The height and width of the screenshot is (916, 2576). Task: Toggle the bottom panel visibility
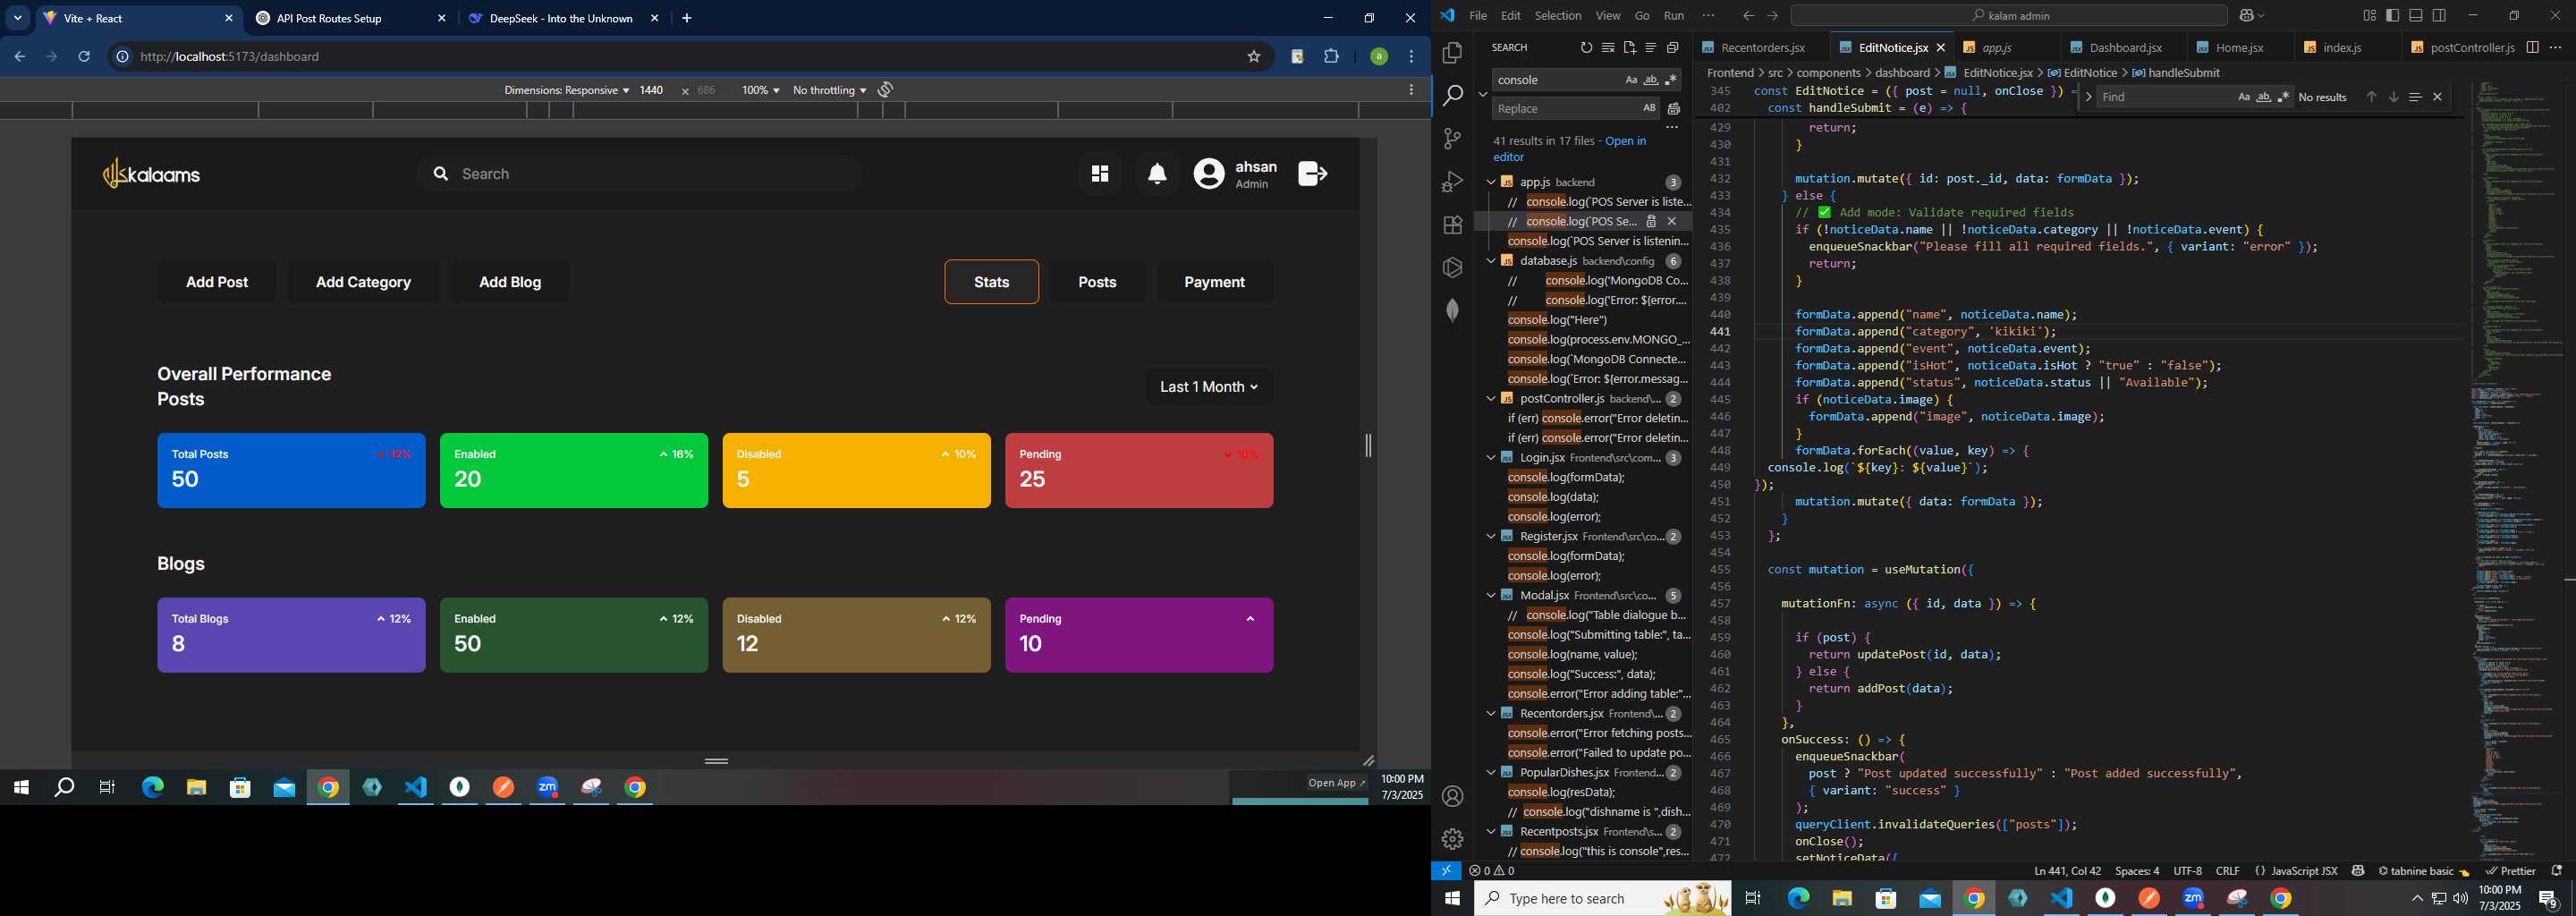click(2415, 16)
